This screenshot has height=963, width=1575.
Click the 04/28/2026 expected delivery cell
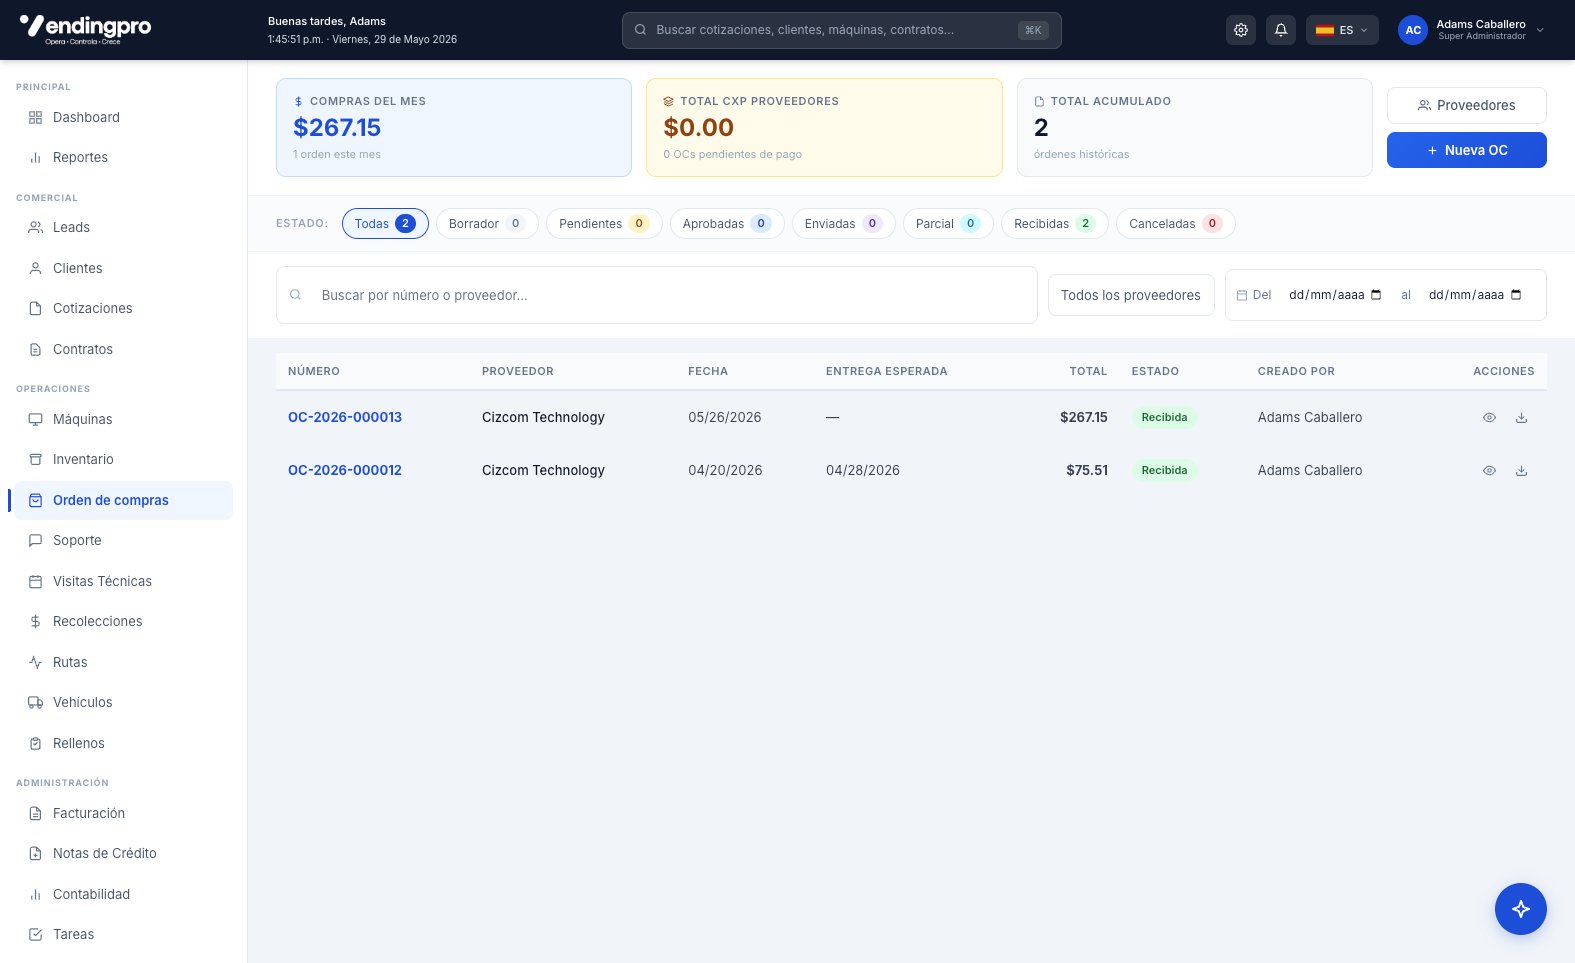(x=863, y=471)
